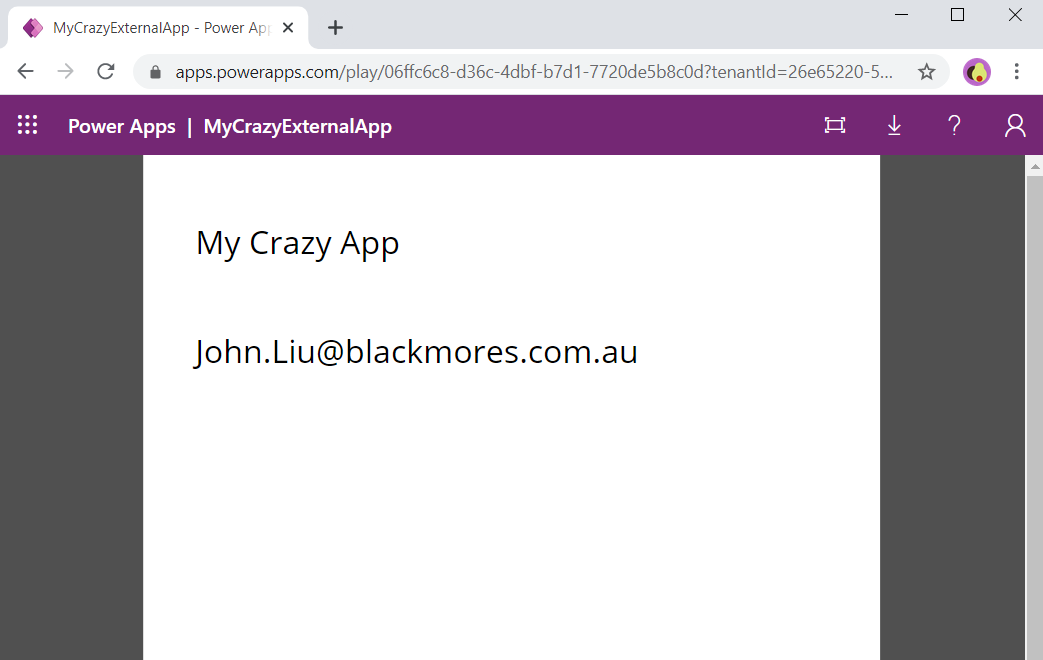Screen dimensions: 1043x660
Task: Go back using the browser back arrow
Action: (26, 72)
